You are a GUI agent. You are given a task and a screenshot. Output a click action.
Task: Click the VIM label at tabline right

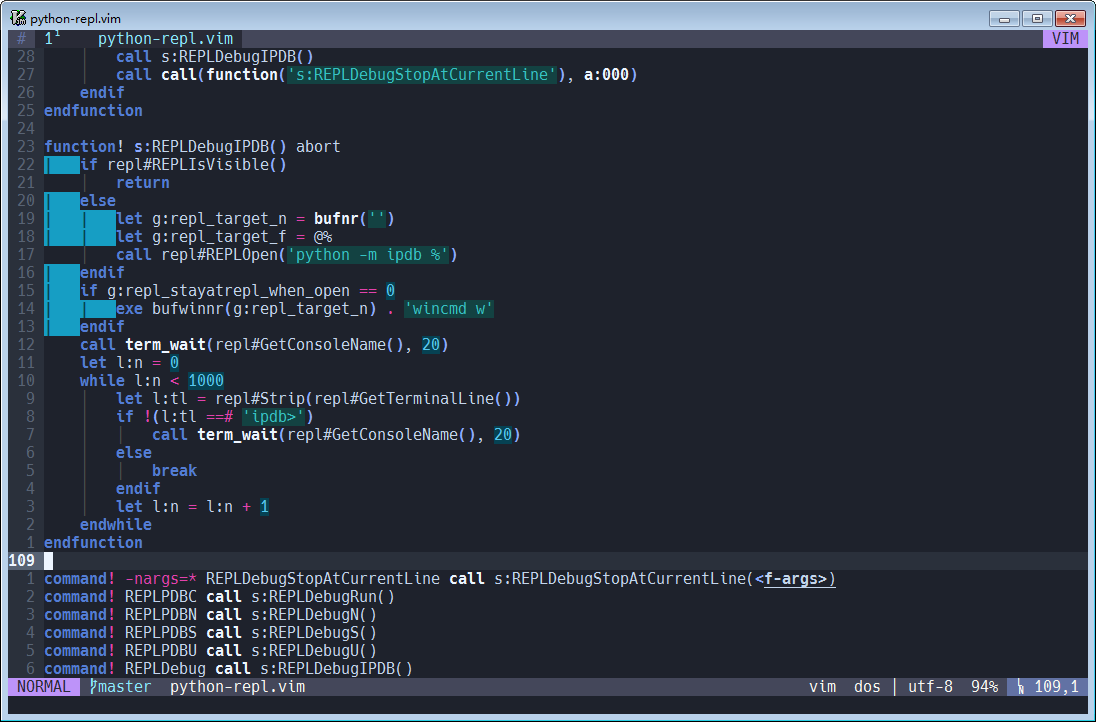click(1065, 38)
